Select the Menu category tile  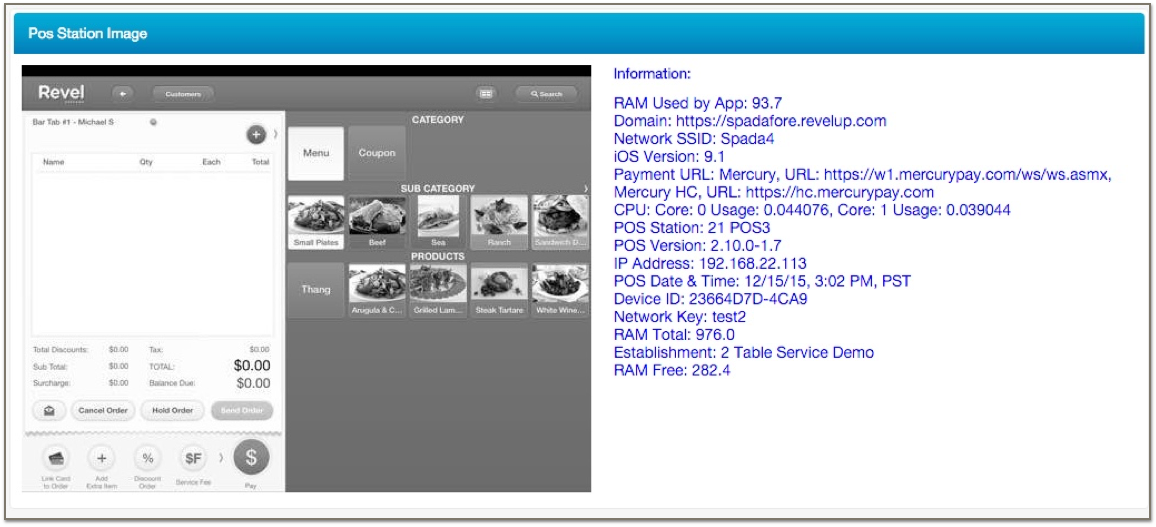pos(316,153)
